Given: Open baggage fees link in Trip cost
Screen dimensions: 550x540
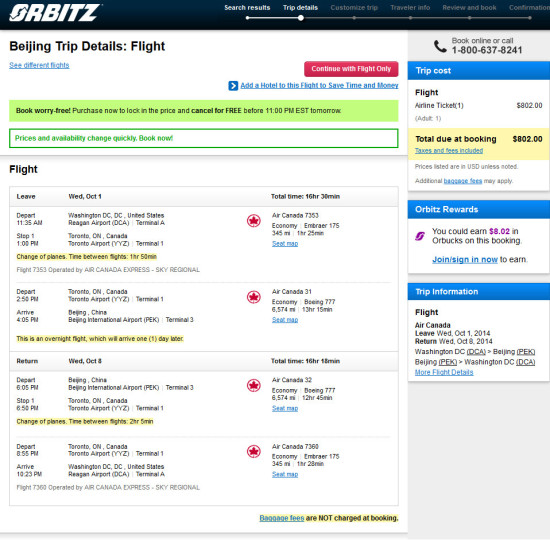Looking at the screenshot, I should click(x=463, y=181).
